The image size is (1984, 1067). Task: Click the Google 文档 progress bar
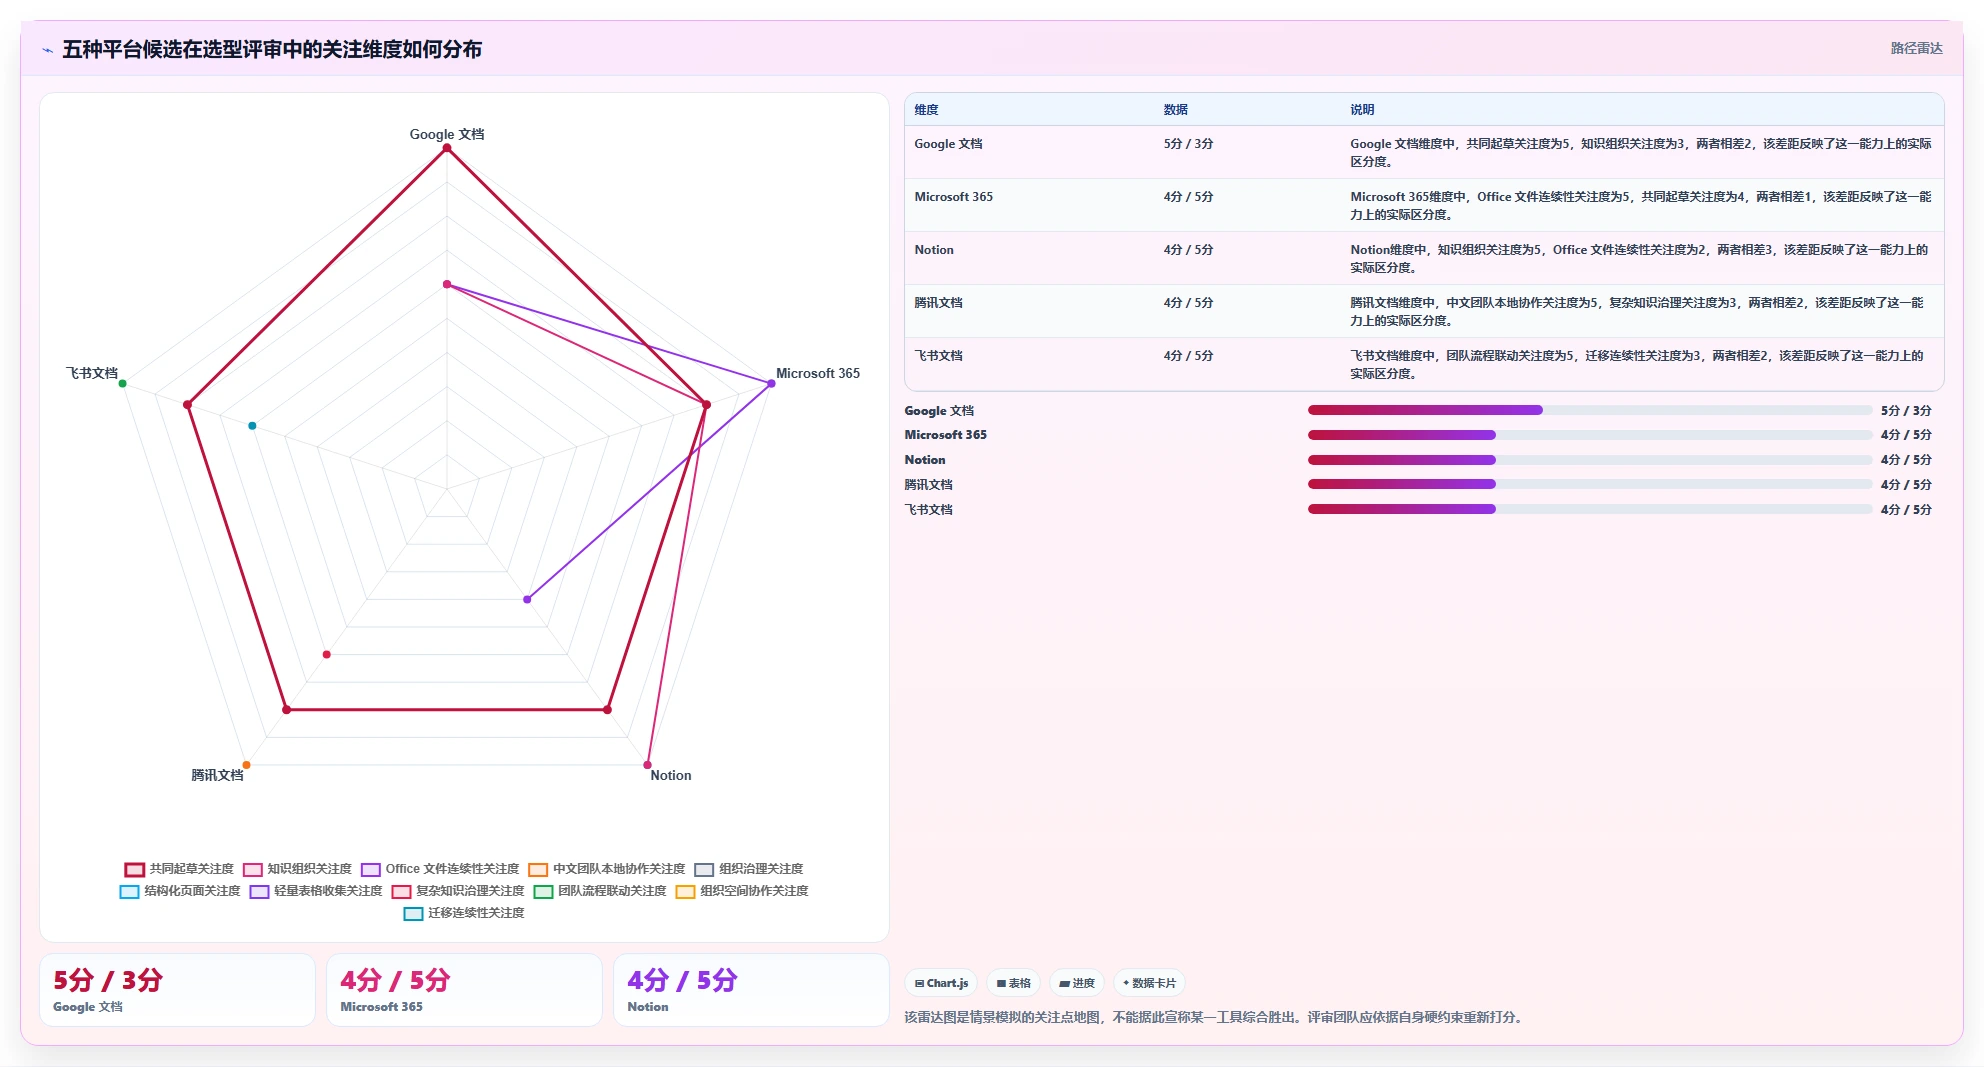click(1590, 410)
